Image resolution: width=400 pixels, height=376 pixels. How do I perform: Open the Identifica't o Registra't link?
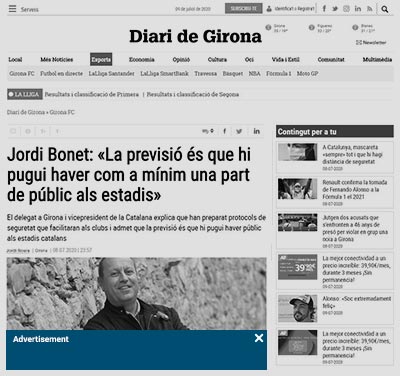tap(294, 9)
